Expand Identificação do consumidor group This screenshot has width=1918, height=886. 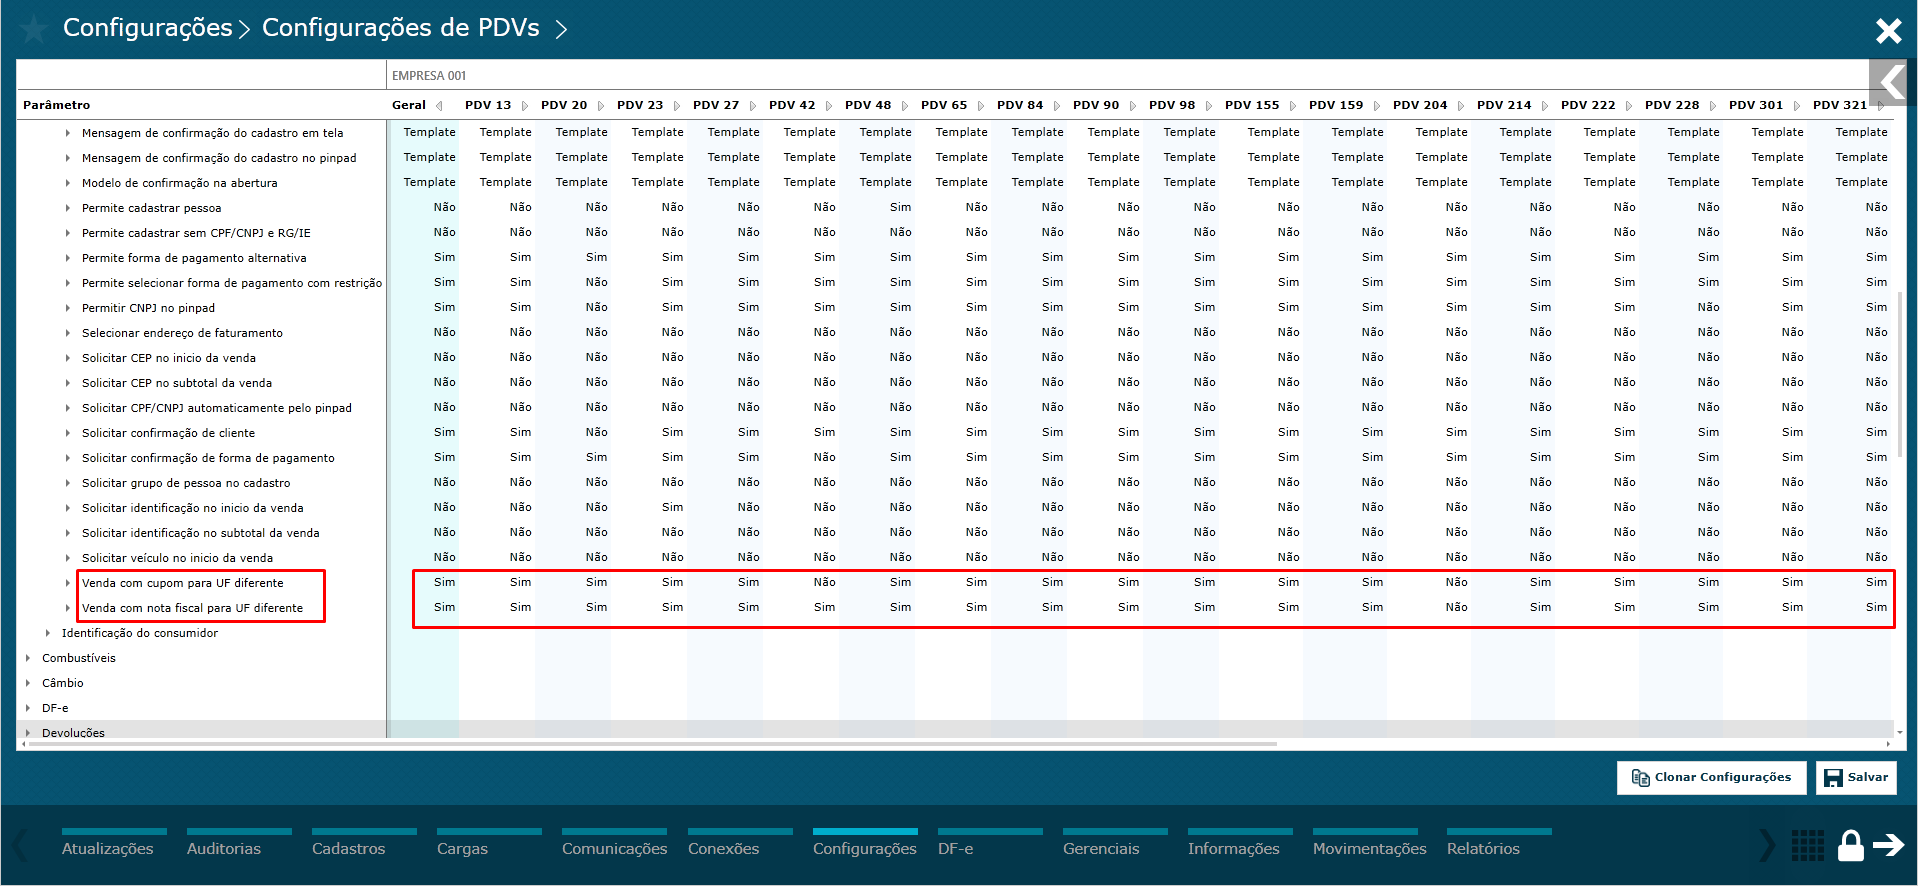click(x=48, y=633)
